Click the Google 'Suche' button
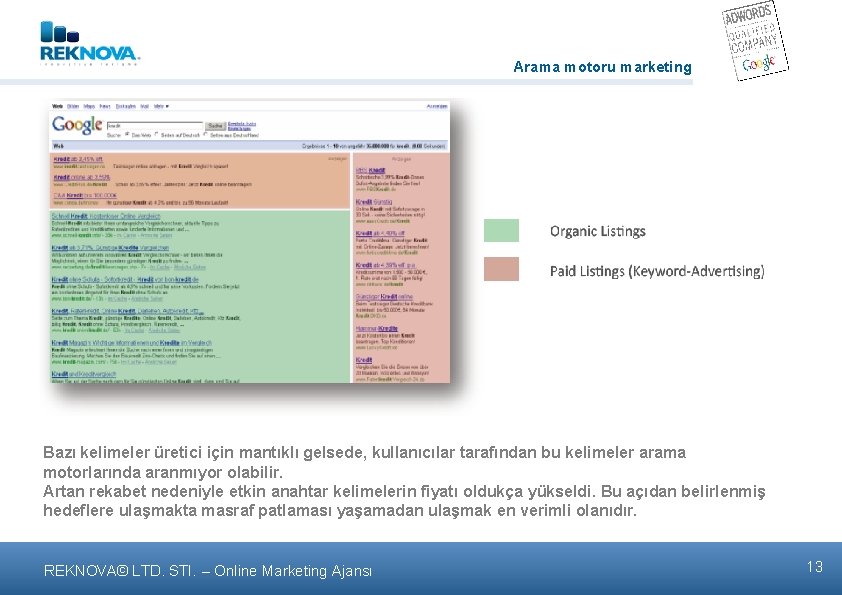This screenshot has height=595, width=842. [x=215, y=126]
